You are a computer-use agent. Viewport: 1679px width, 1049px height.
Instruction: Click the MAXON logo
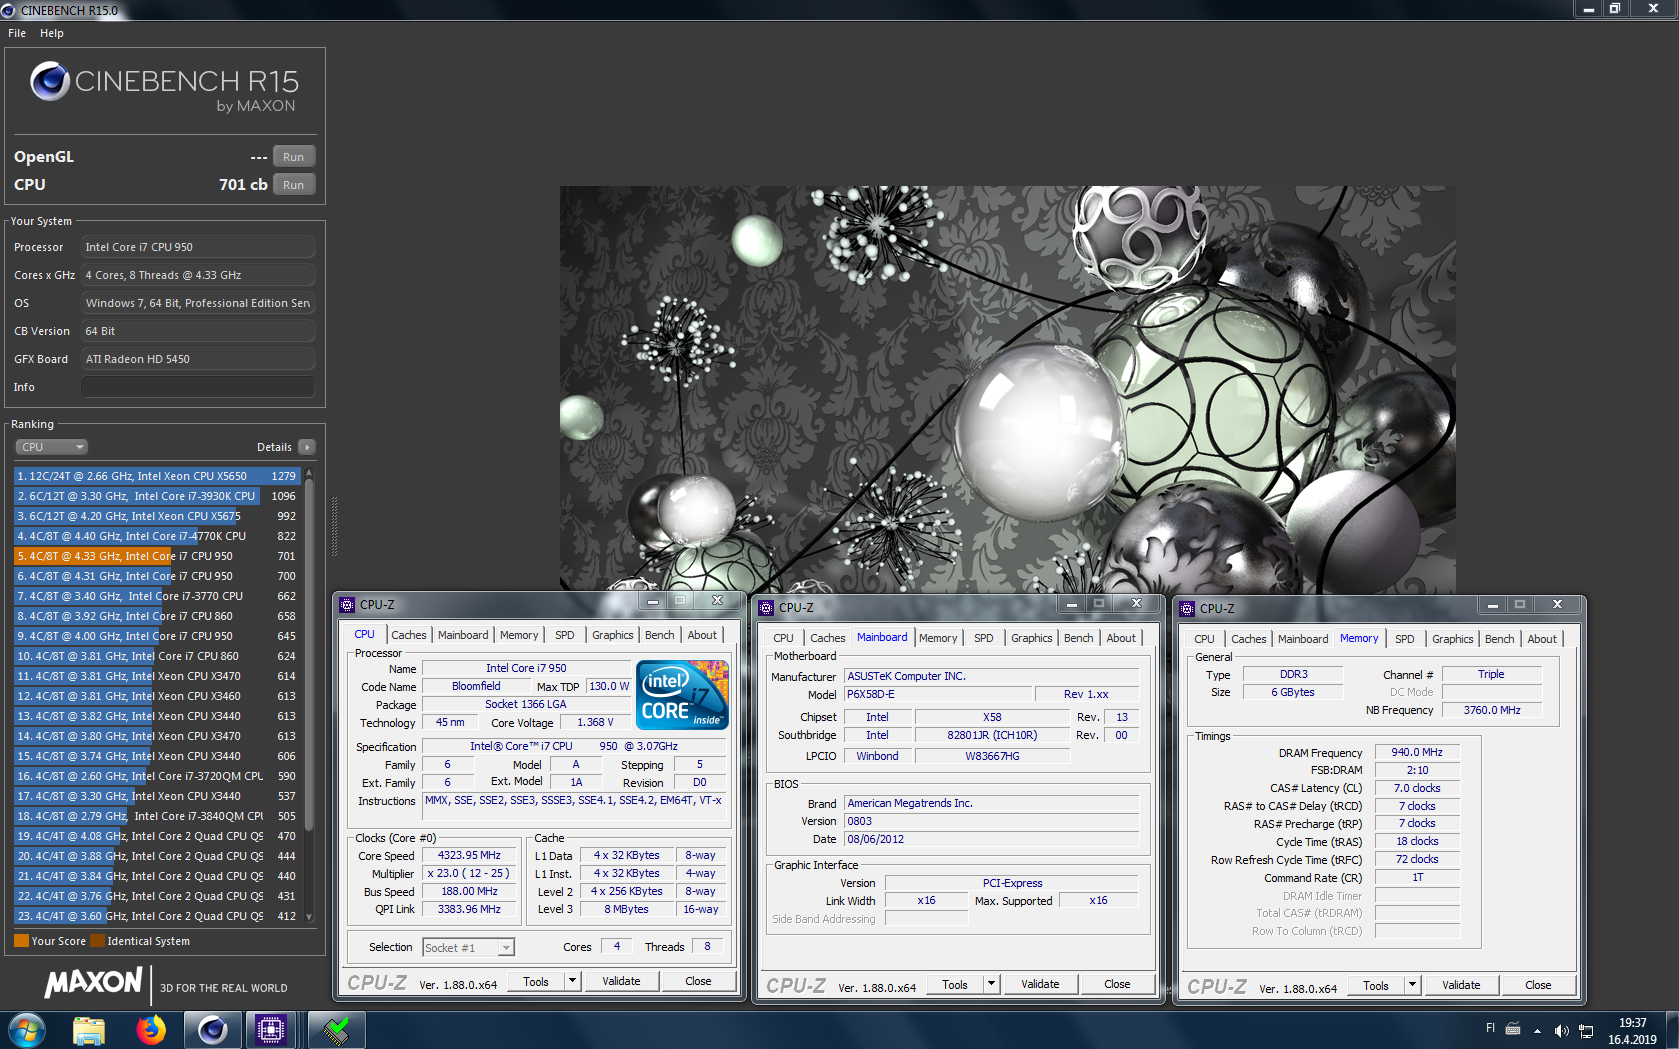pyautogui.click(x=94, y=983)
